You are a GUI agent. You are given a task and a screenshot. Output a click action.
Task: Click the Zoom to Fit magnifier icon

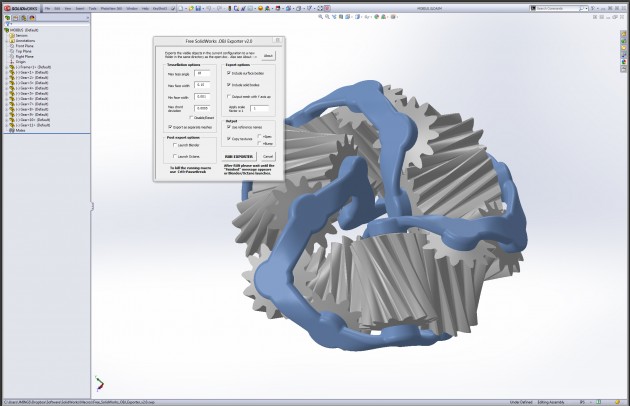(x=320, y=17)
